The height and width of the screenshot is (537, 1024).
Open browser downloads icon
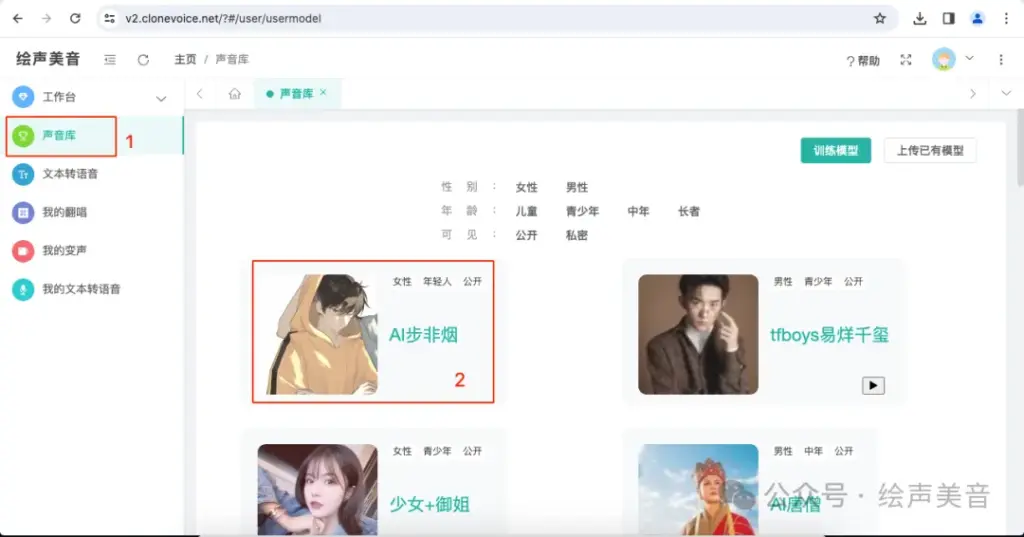pos(920,18)
